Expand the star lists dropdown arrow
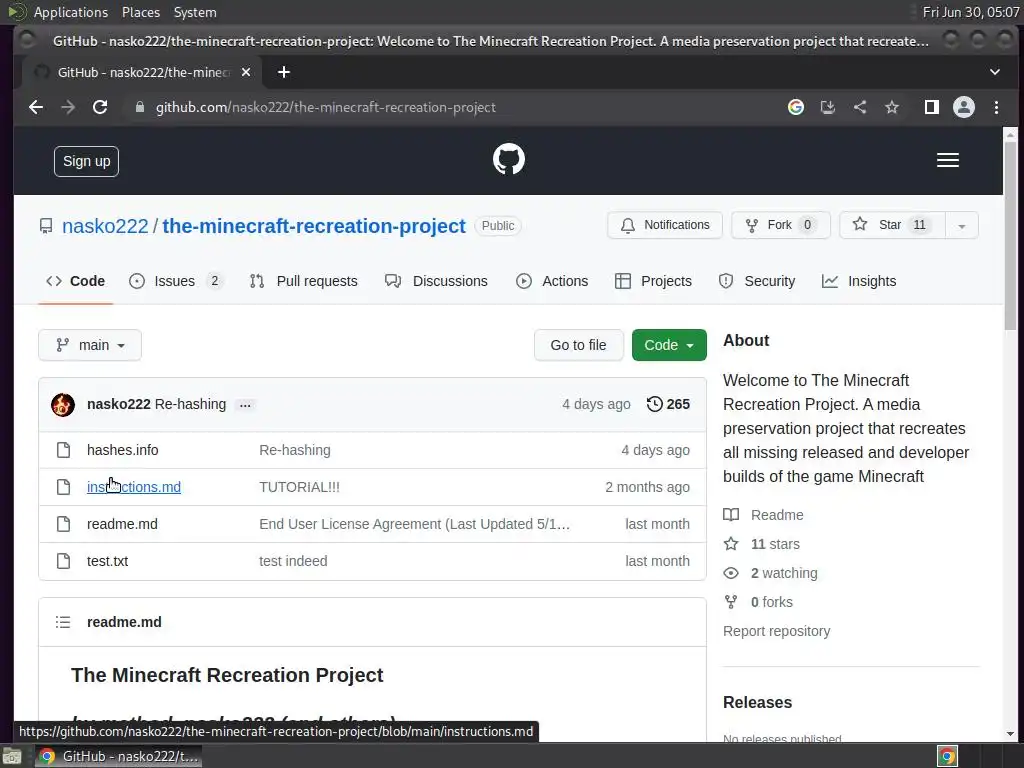Image resolution: width=1024 pixels, height=768 pixels. tap(961, 226)
